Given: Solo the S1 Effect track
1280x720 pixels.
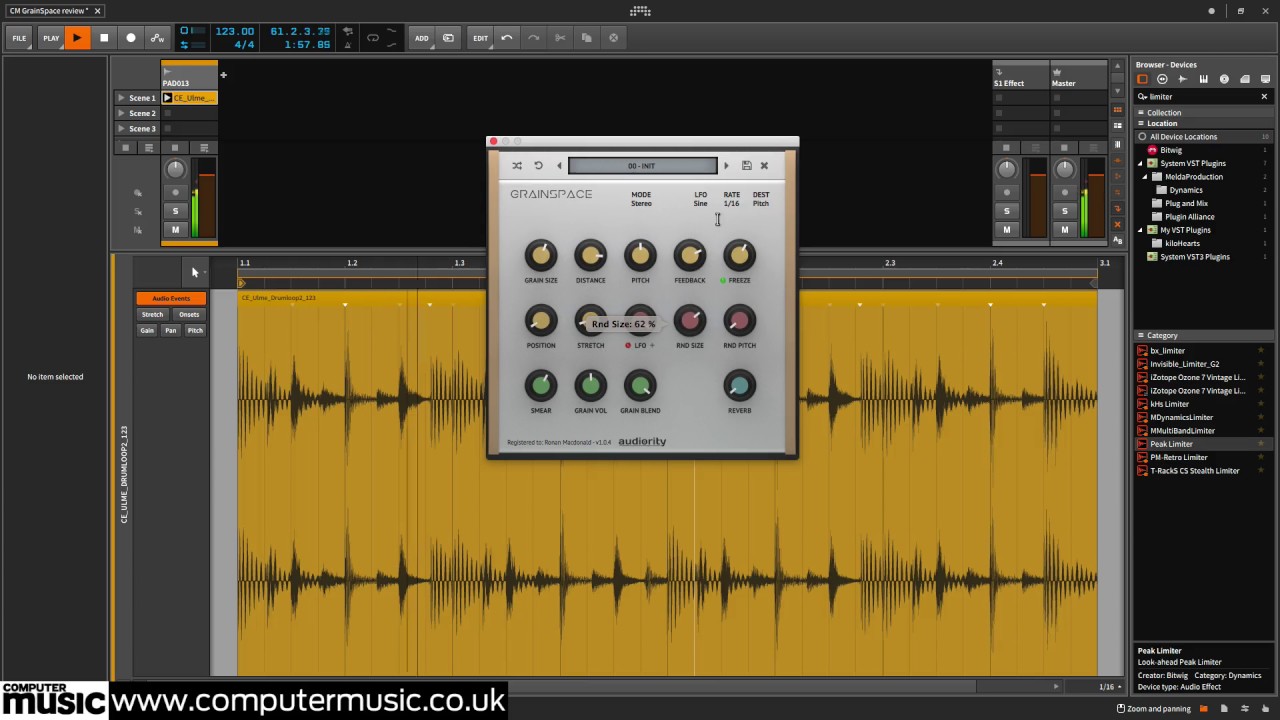Looking at the screenshot, I should (1007, 211).
